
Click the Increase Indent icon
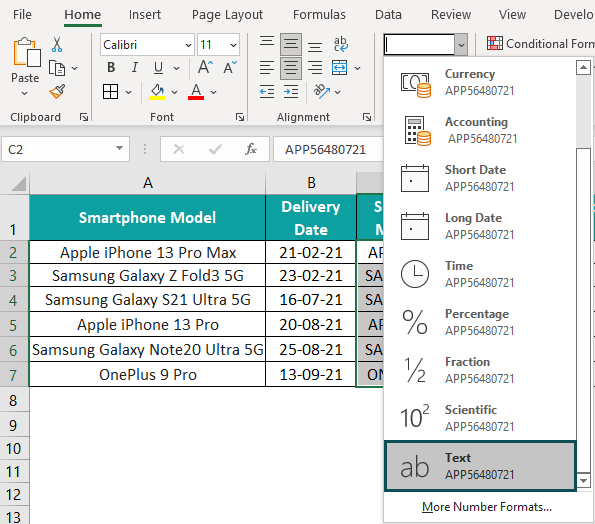coord(291,91)
